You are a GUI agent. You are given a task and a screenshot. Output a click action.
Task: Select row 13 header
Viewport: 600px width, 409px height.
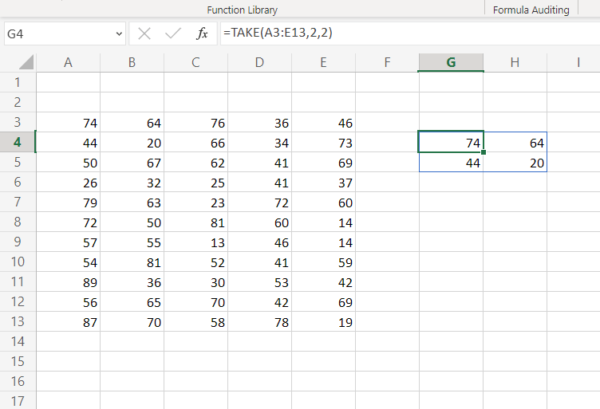click(18, 321)
